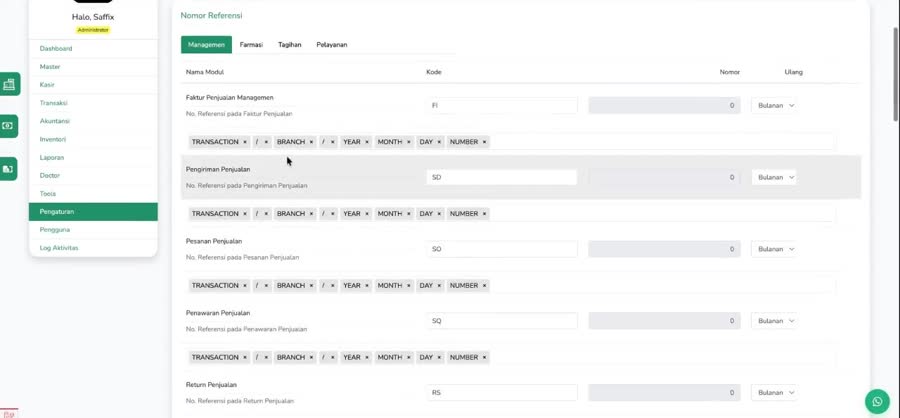This screenshot has width=900, height=418.
Task: Remove DAY tag from Faktur Penjualan format
Action: tap(439, 142)
